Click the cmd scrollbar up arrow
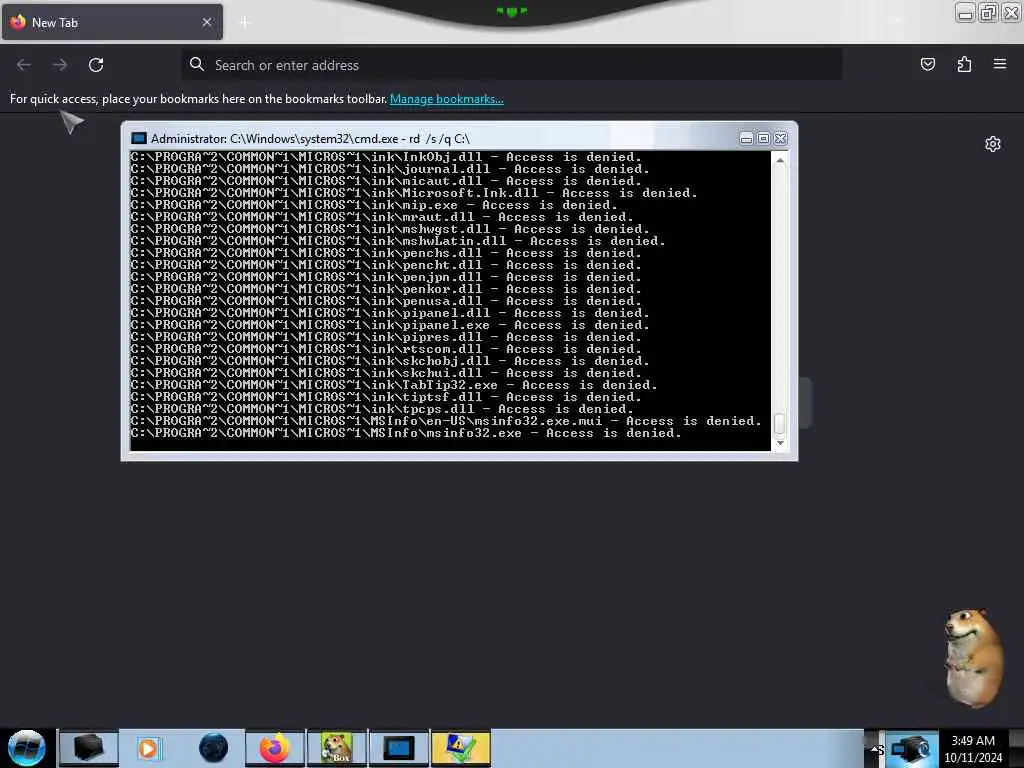This screenshot has width=1024, height=768. (780, 161)
